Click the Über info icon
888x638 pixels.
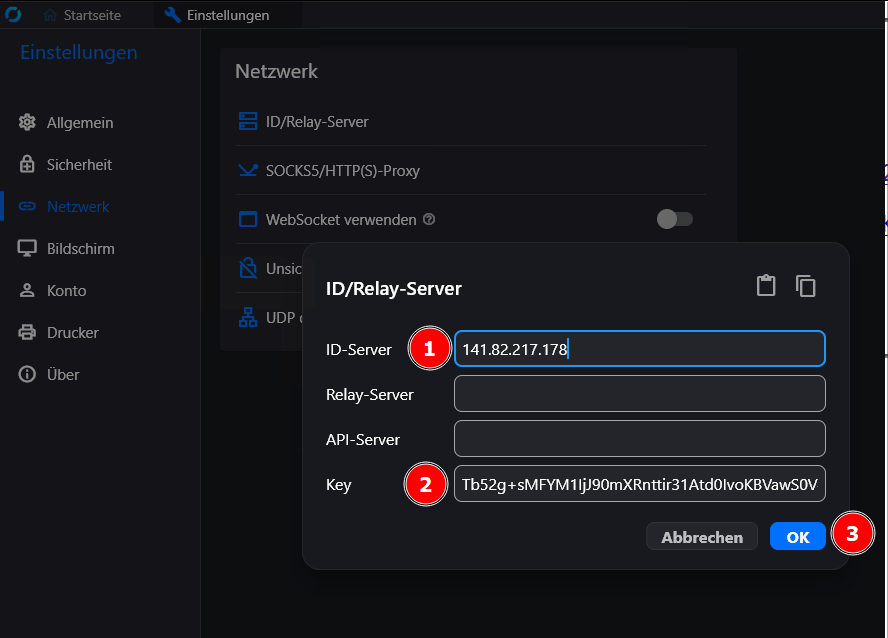coord(27,374)
